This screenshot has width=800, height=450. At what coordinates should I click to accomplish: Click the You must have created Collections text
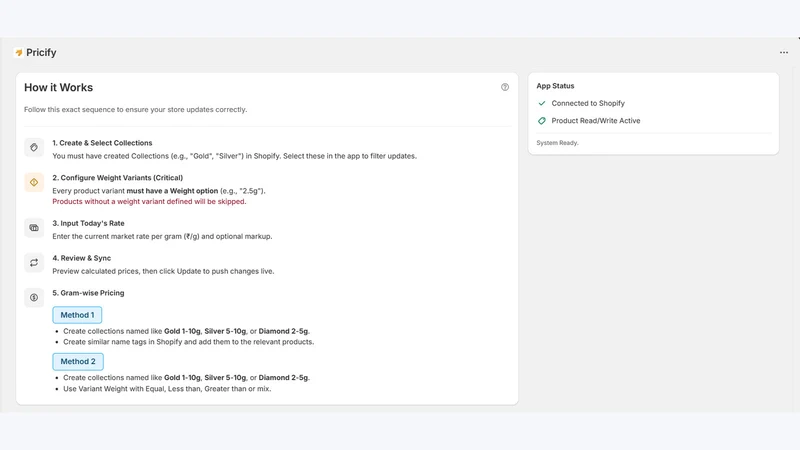click(234, 156)
